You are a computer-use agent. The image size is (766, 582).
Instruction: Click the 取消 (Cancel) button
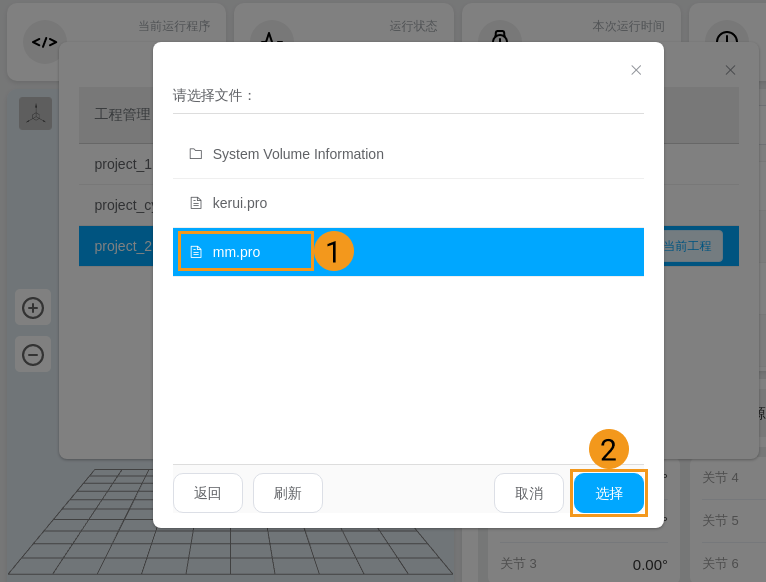(x=529, y=493)
